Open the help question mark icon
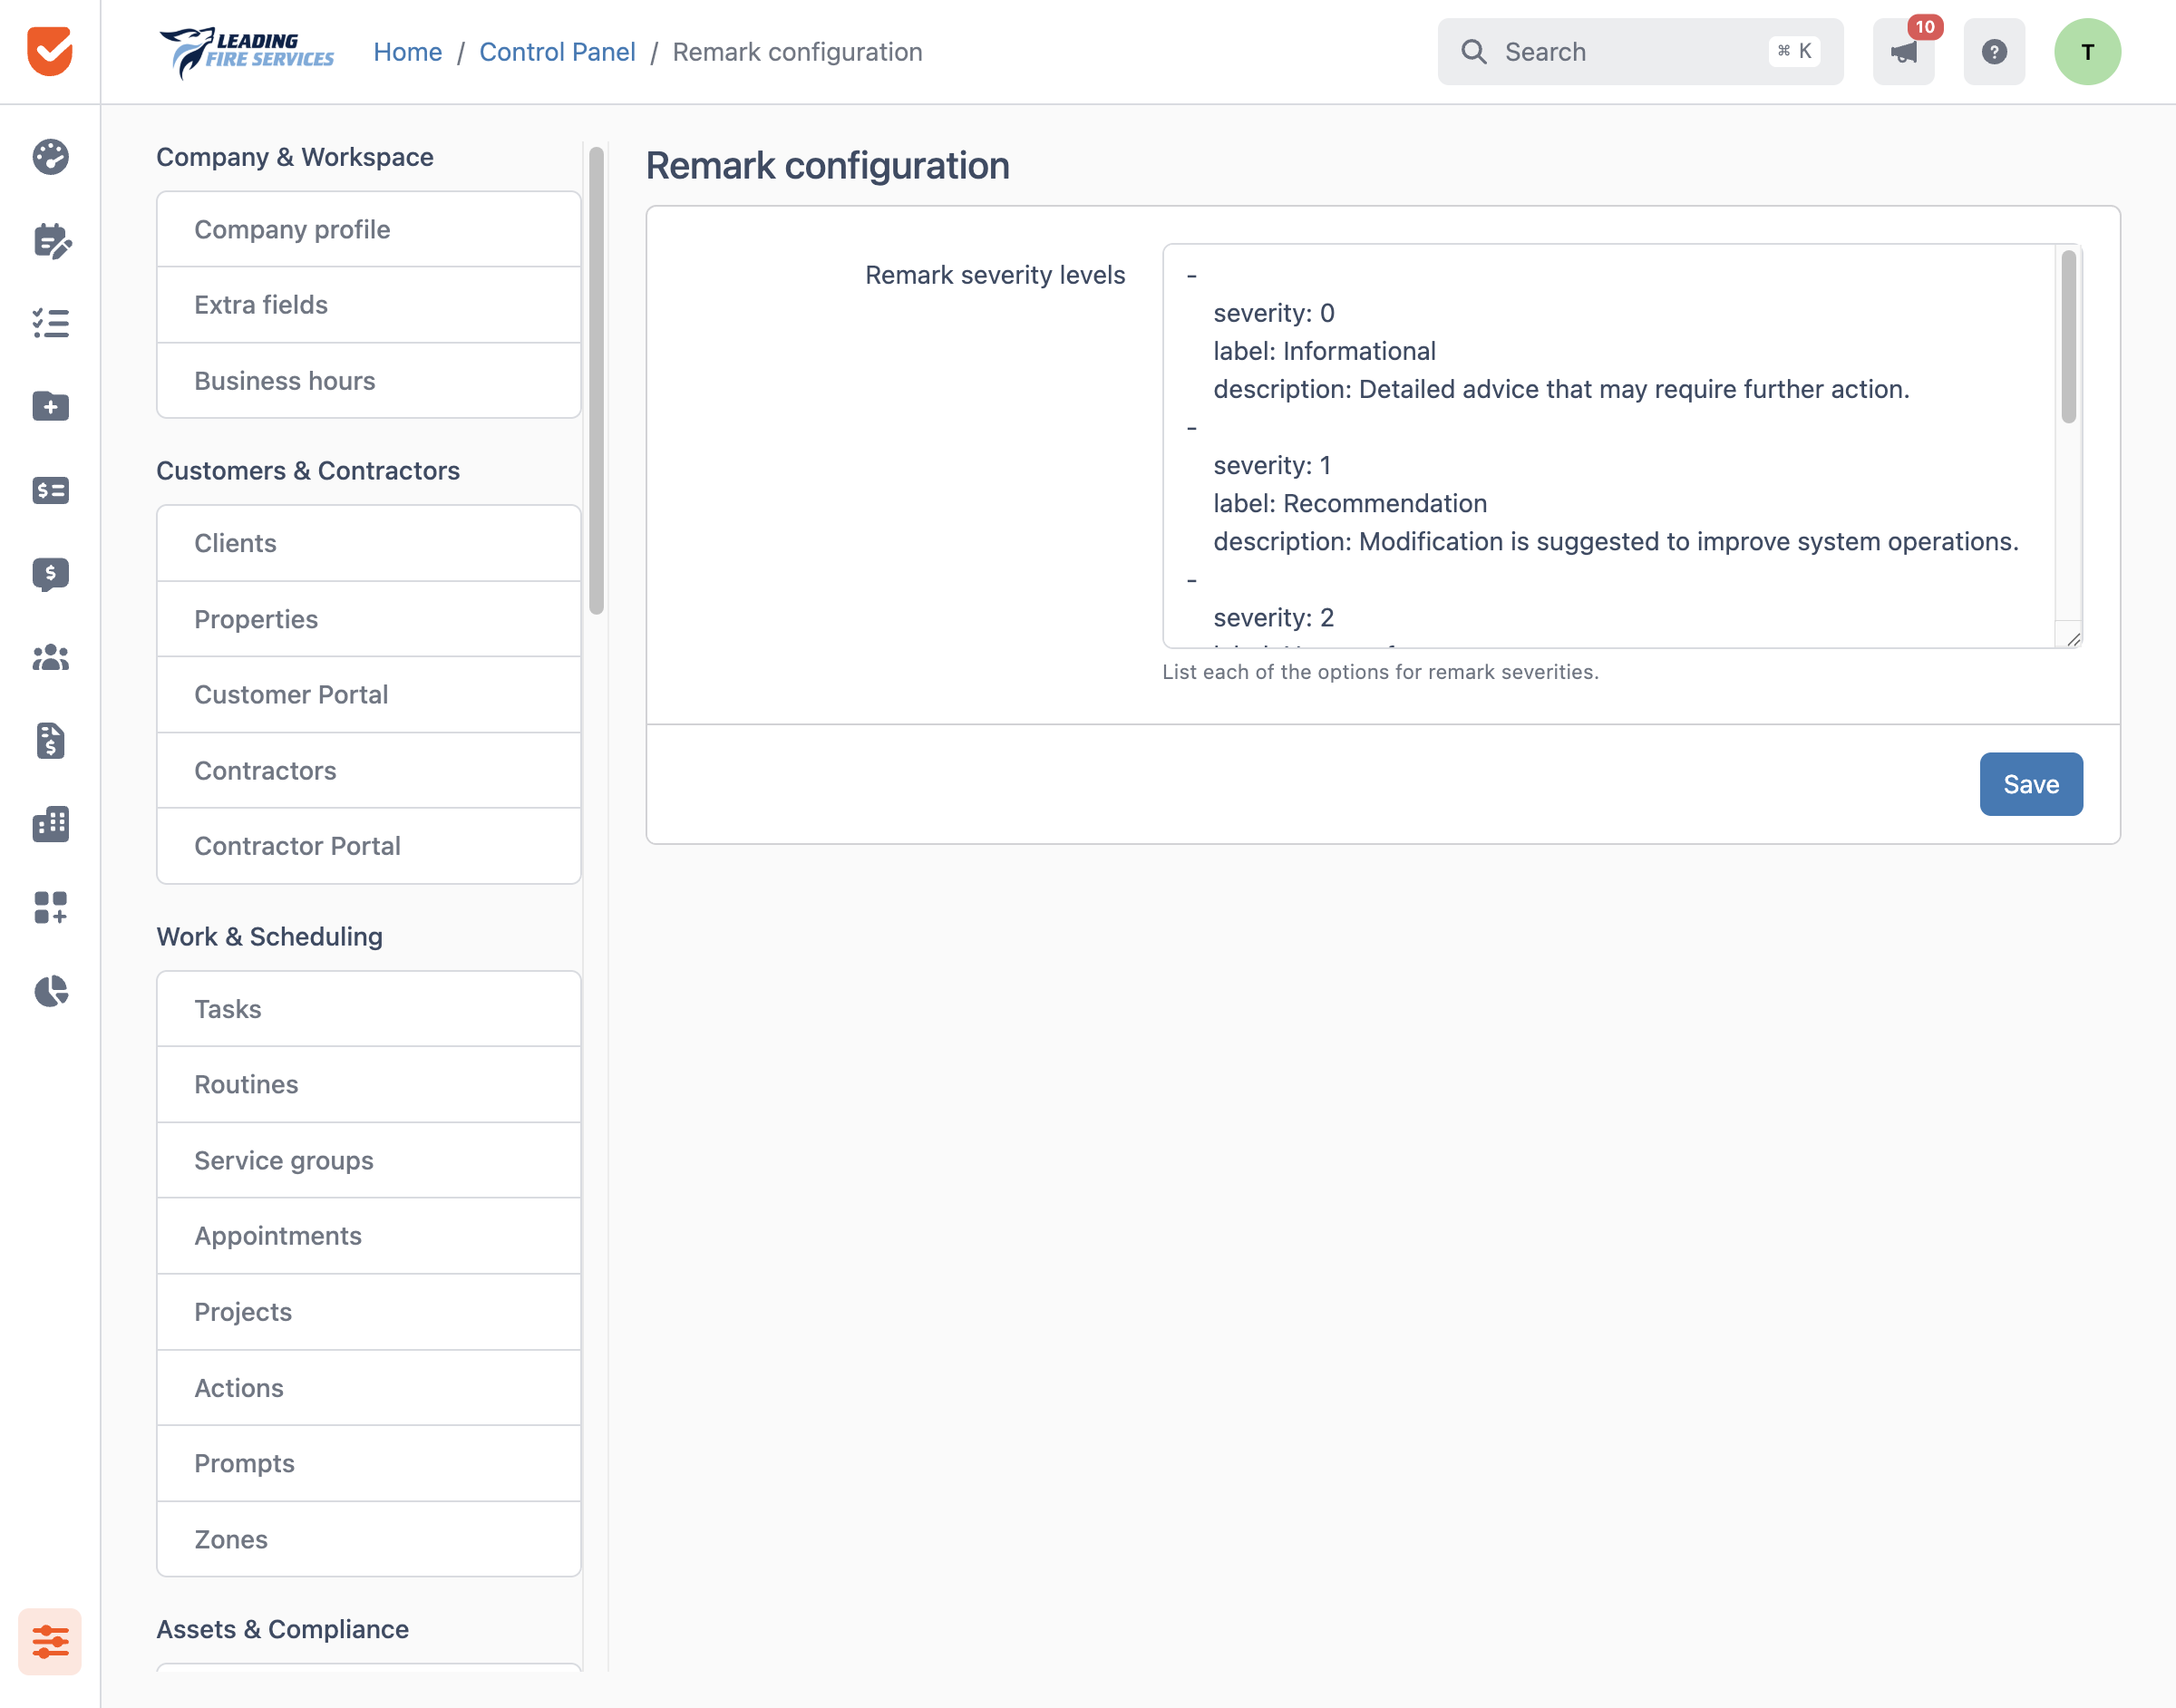 pyautogui.click(x=1994, y=51)
